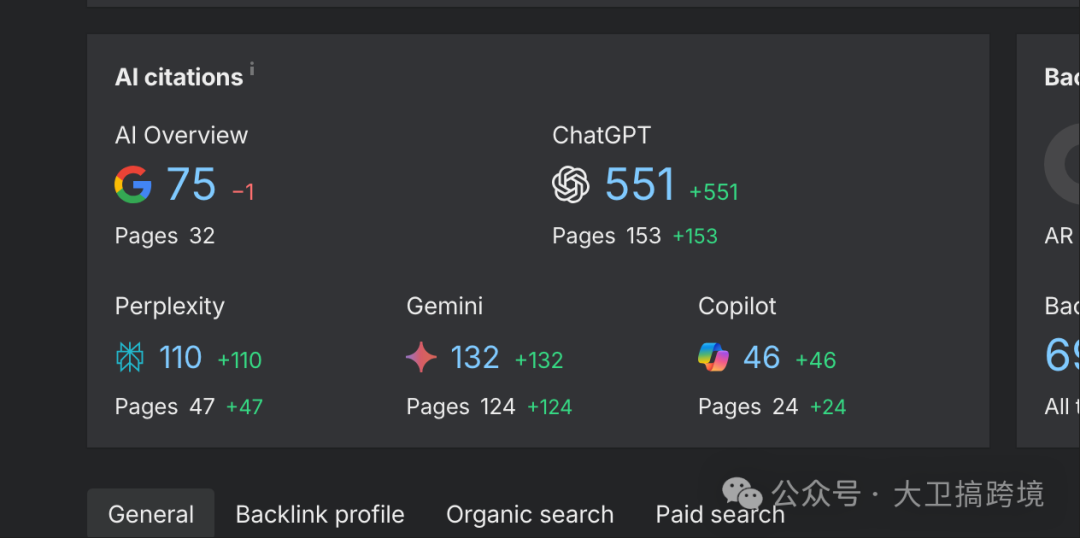
Task: Open Perplexity citations count 110
Action: (x=181, y=357)
